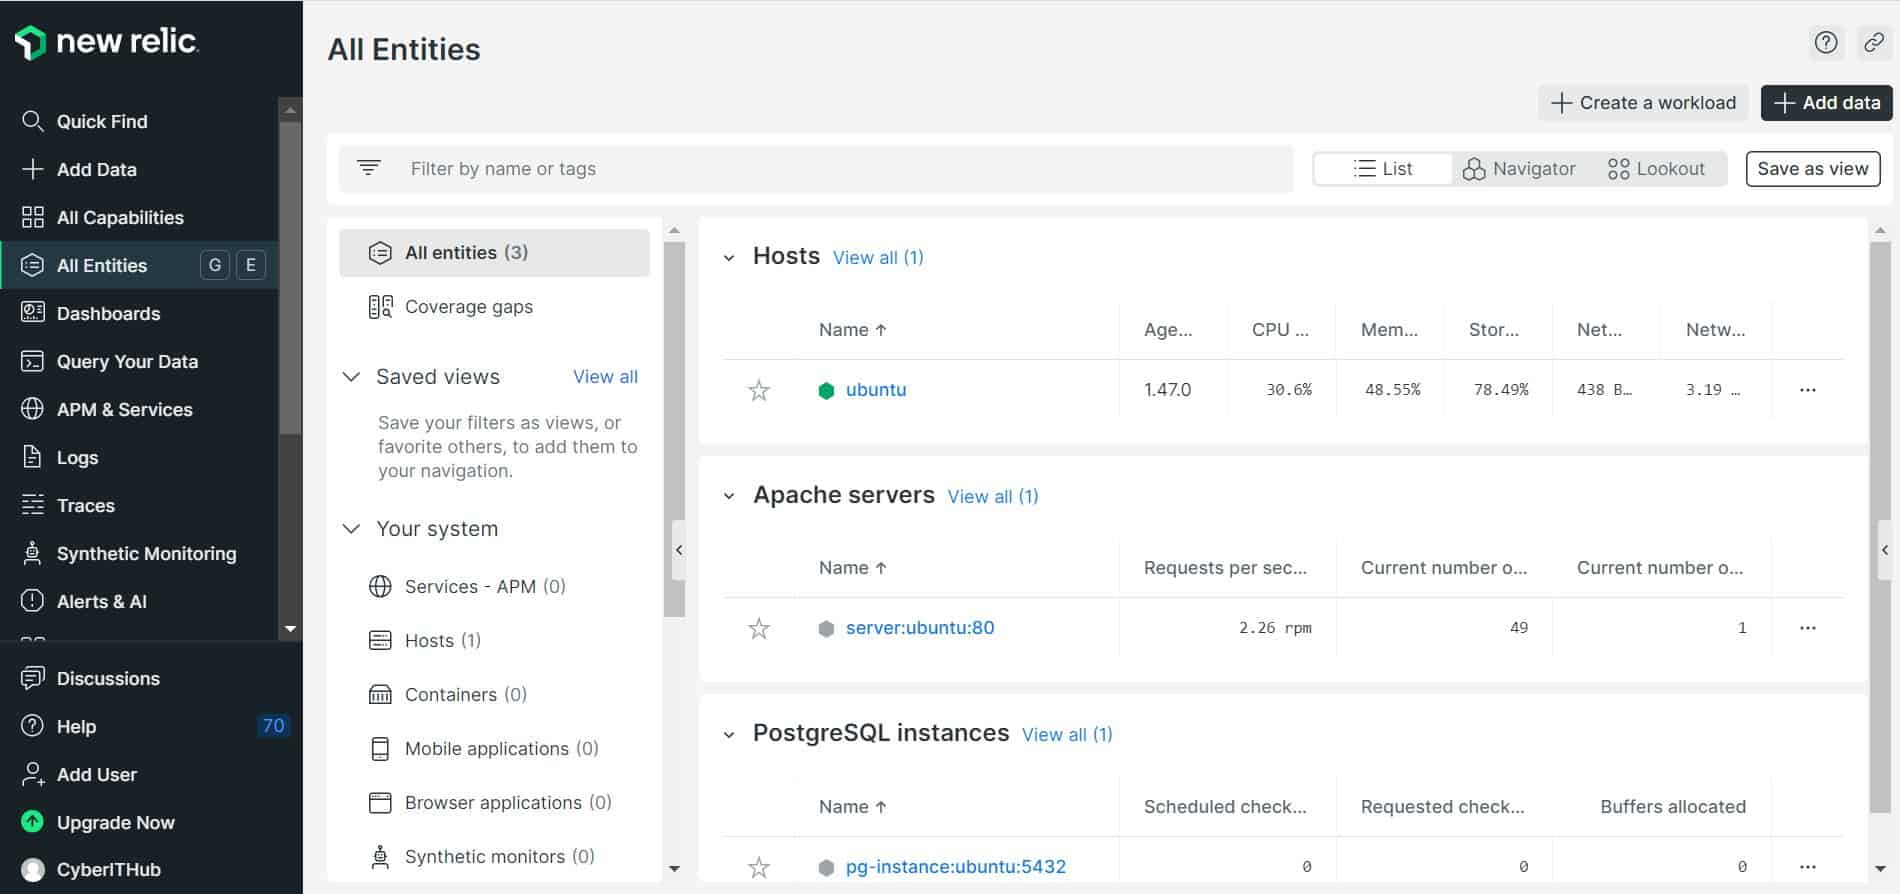This screenshot has height=894, width=1900.
Task: Click View all for Saved views
Action: [605, 377]
